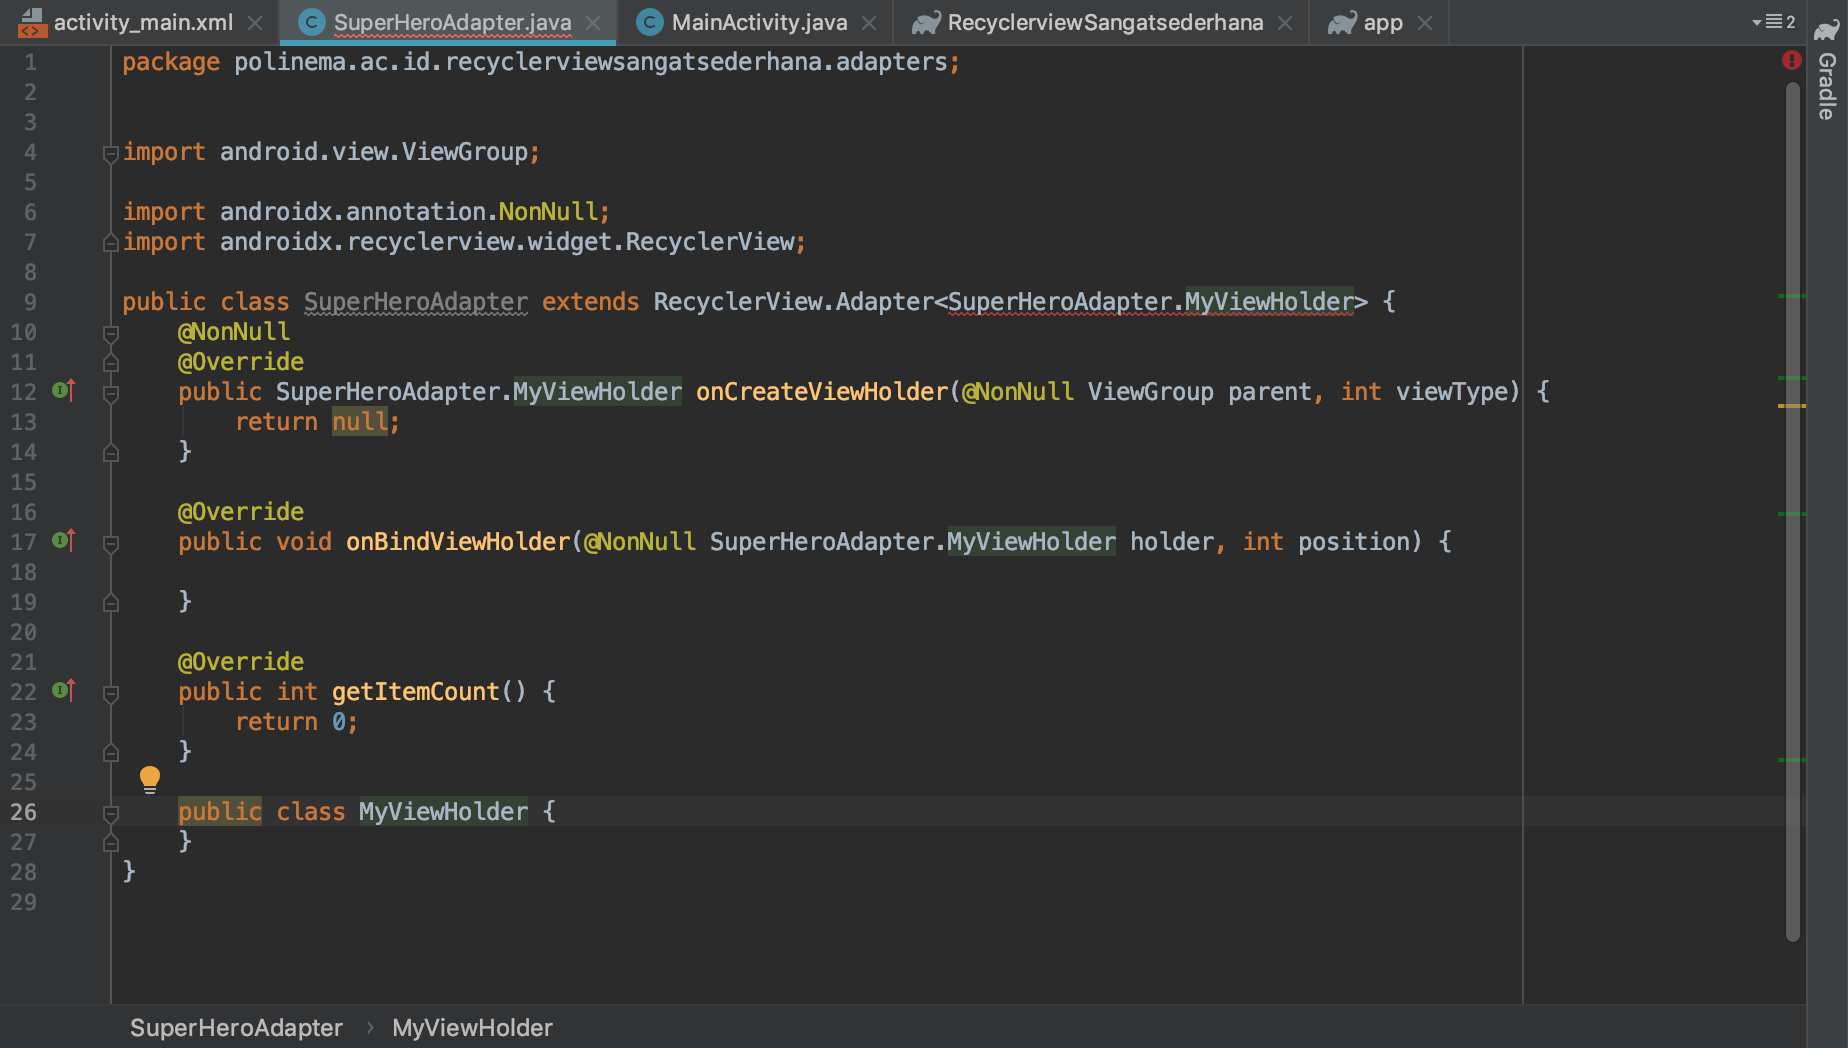Click the package declaration on line 1

541,62
